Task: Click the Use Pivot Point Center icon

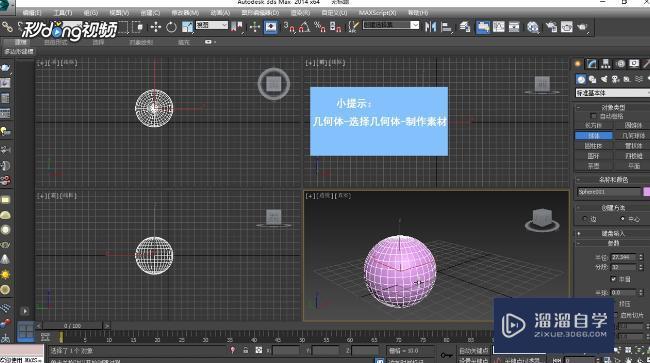Action: pyautogui.click(x=236, y=27)
